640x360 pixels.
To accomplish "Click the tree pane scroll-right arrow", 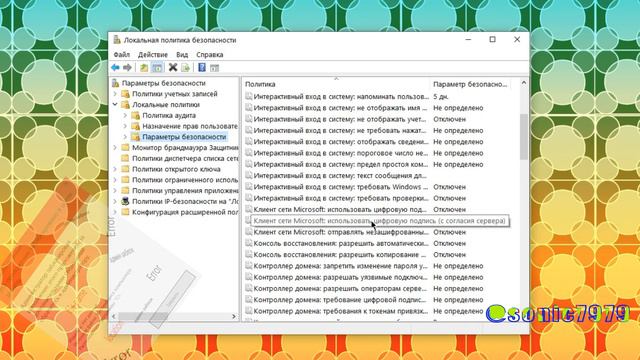I will [x=234, y=316].
